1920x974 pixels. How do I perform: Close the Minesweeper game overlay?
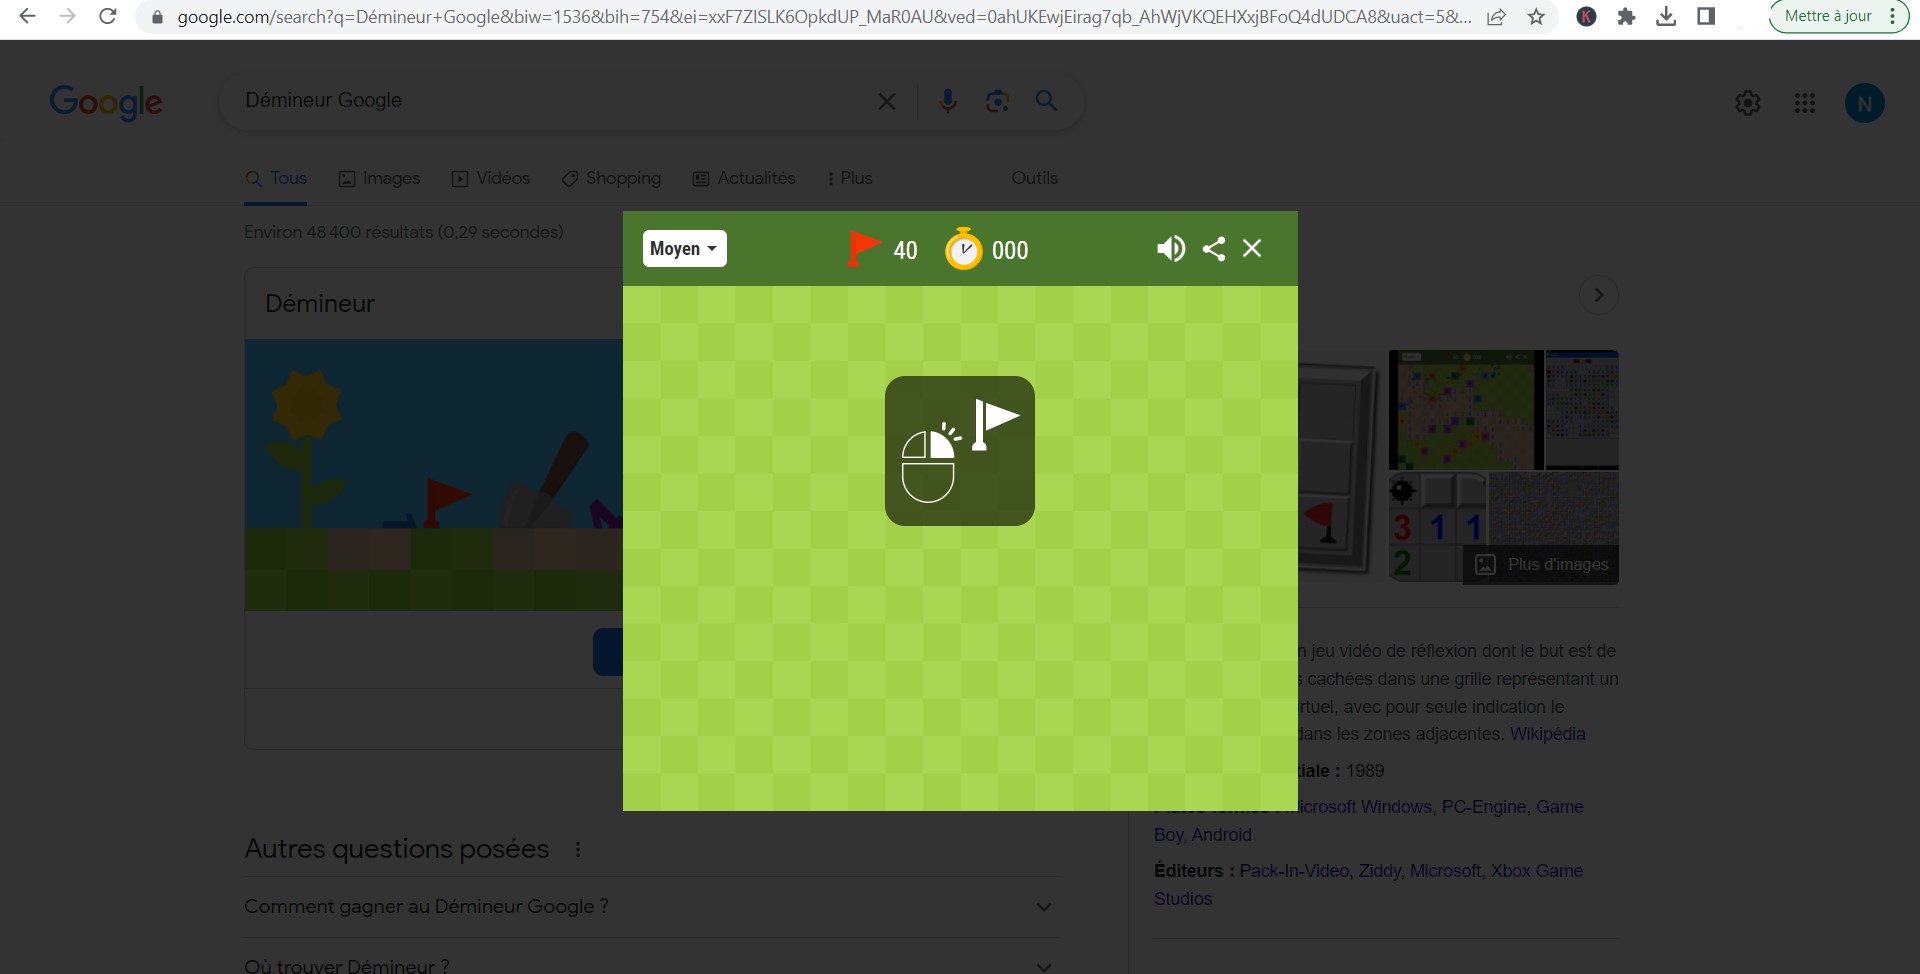(1252, 248)
